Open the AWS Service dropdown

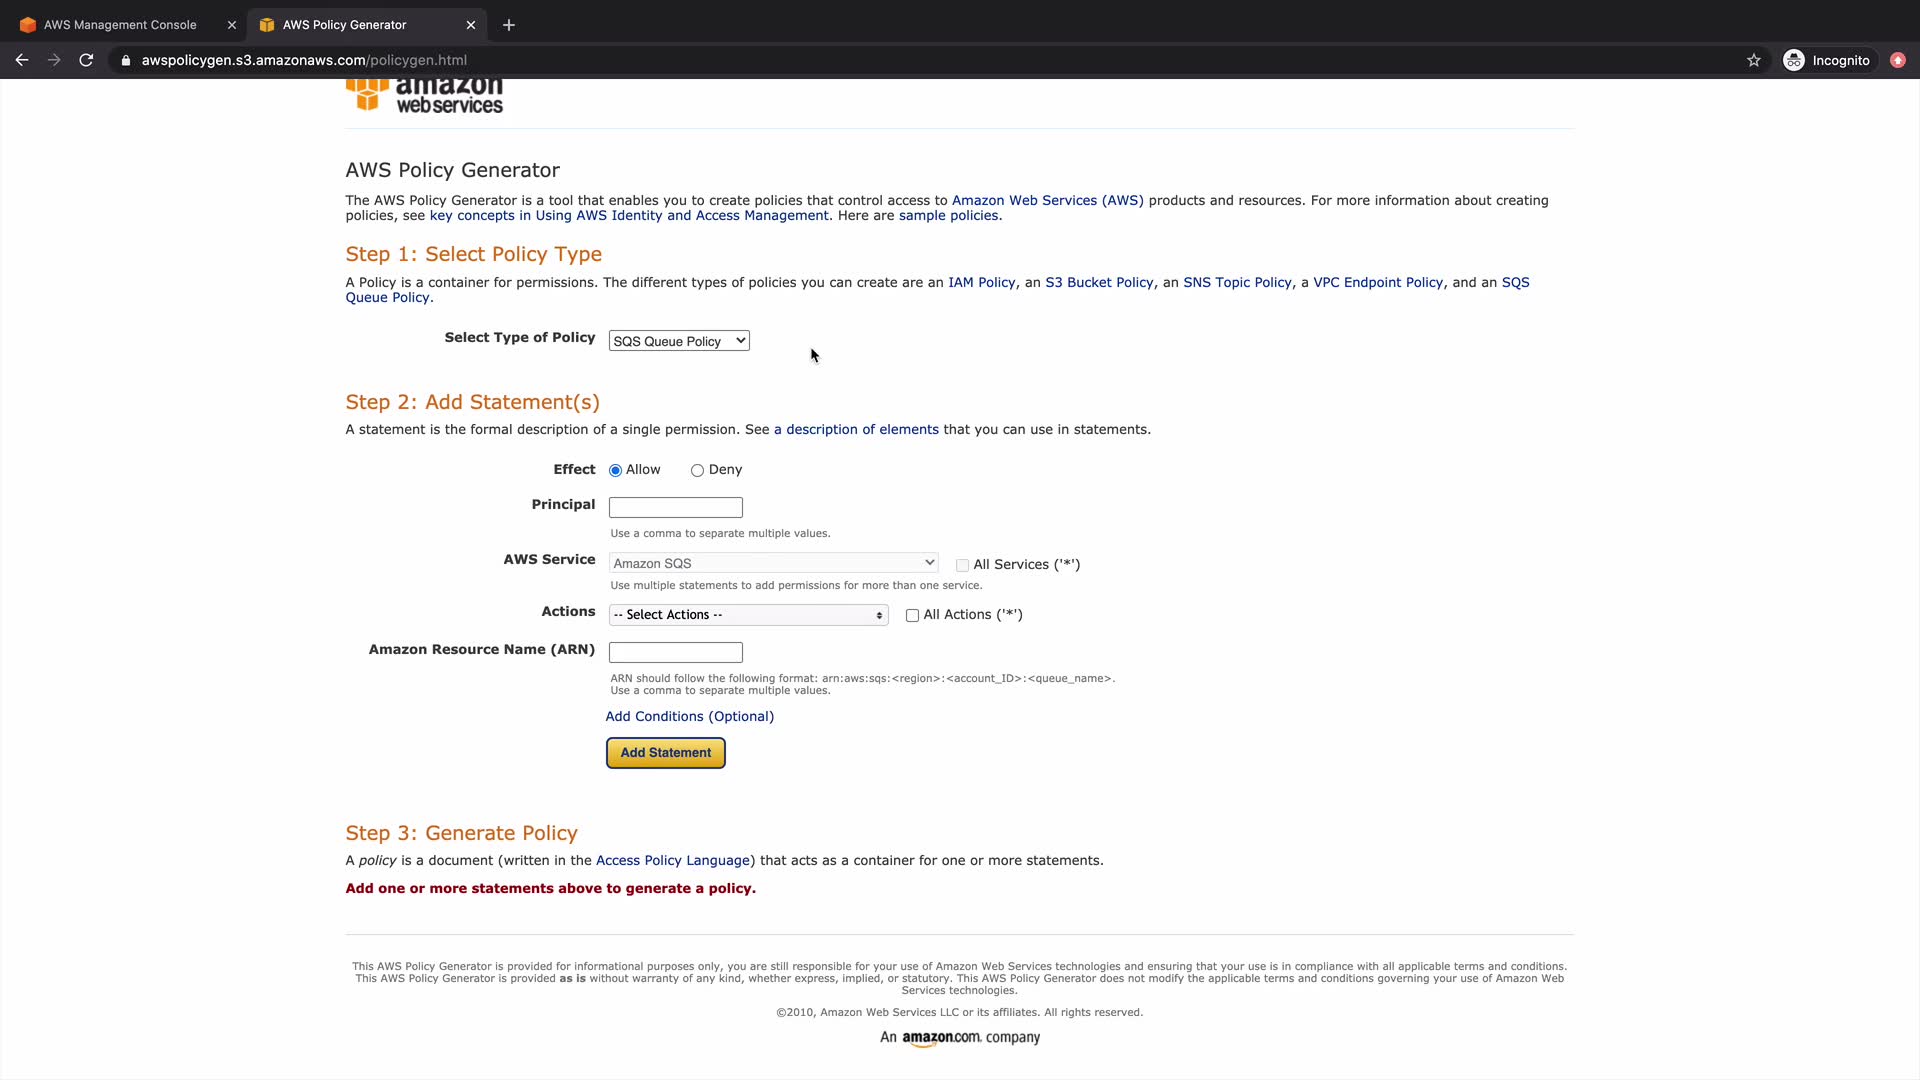tap(773, 563)
